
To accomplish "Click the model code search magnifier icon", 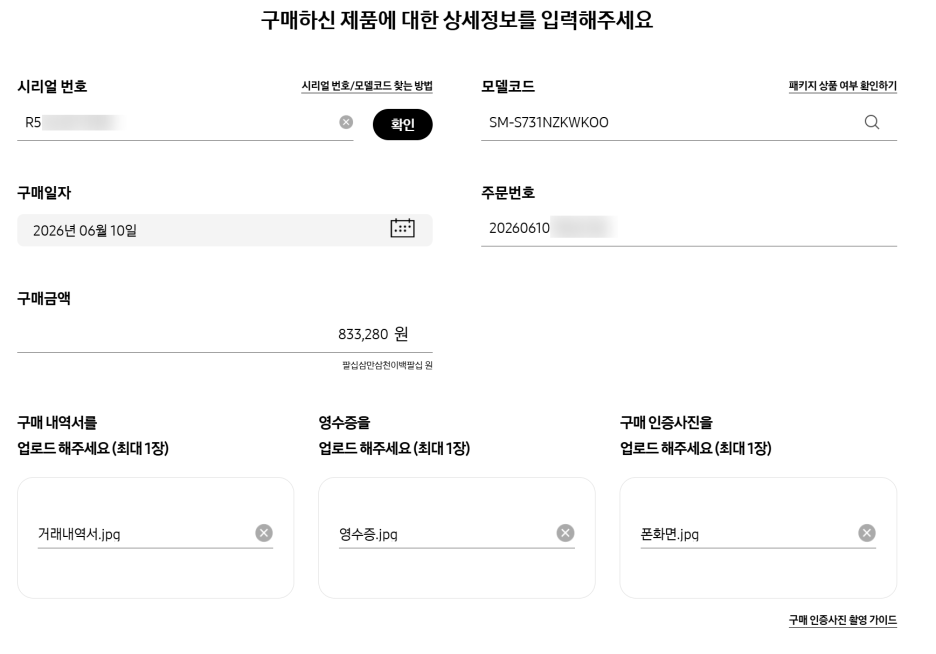I will (x=872, y=122).
